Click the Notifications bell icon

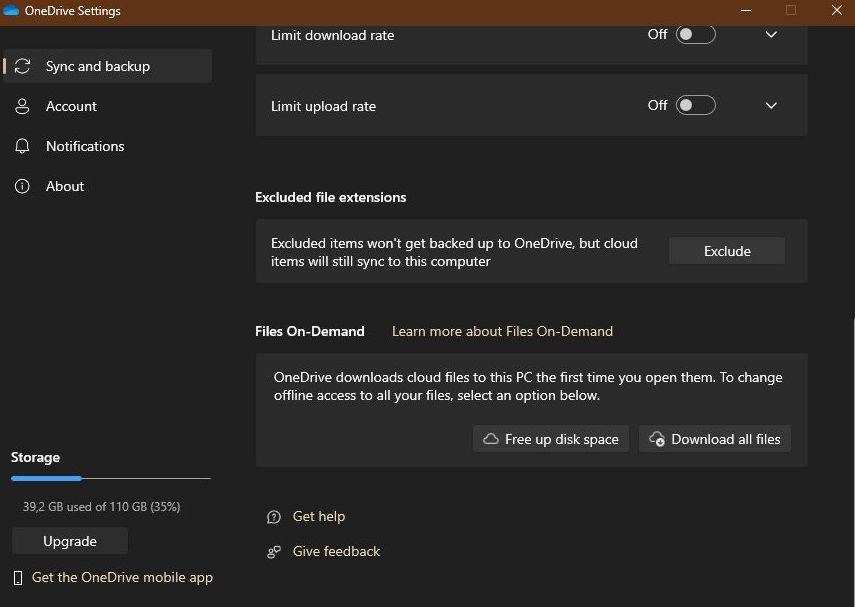point(22,146)
